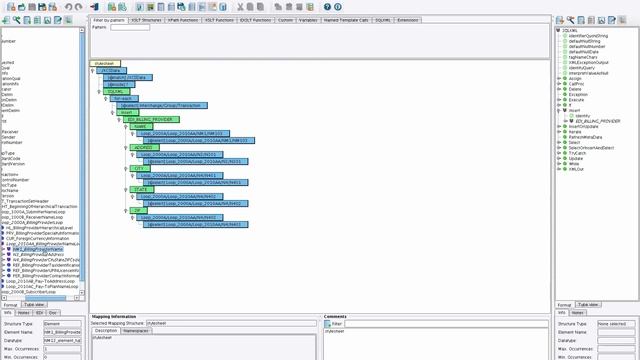This screenshot has height=360, width=640.
Task: Select XMLOut in target SQLXML tree
Action: coord(576,169)
